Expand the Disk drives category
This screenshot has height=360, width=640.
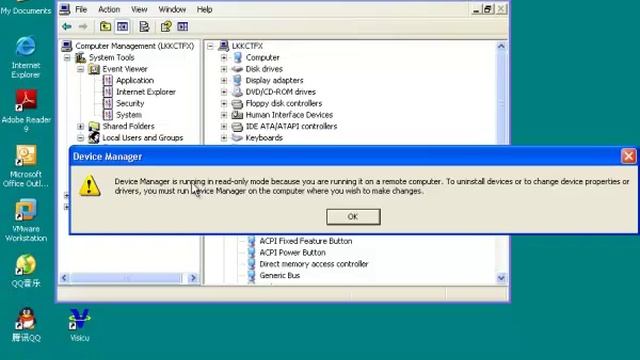[x=224, y=69]
